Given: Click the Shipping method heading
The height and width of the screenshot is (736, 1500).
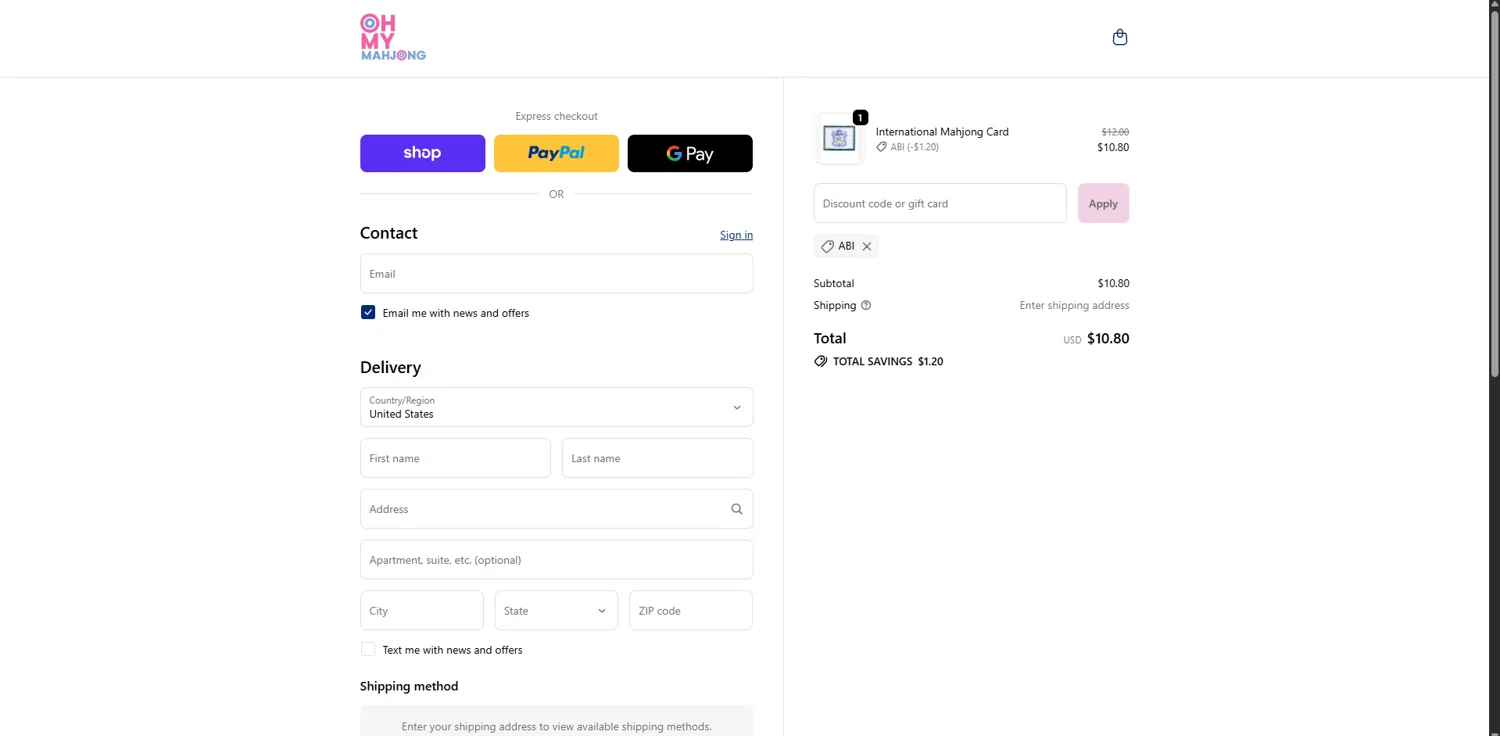Looking at the screenshot, I should coord(409,686).
